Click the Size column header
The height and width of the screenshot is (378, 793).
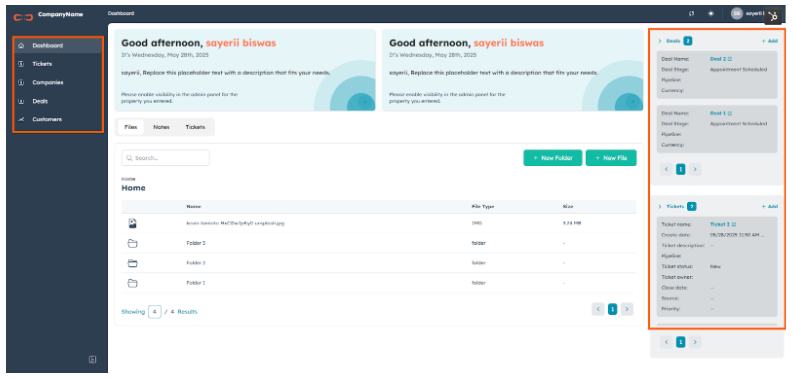tap(567, 206)
